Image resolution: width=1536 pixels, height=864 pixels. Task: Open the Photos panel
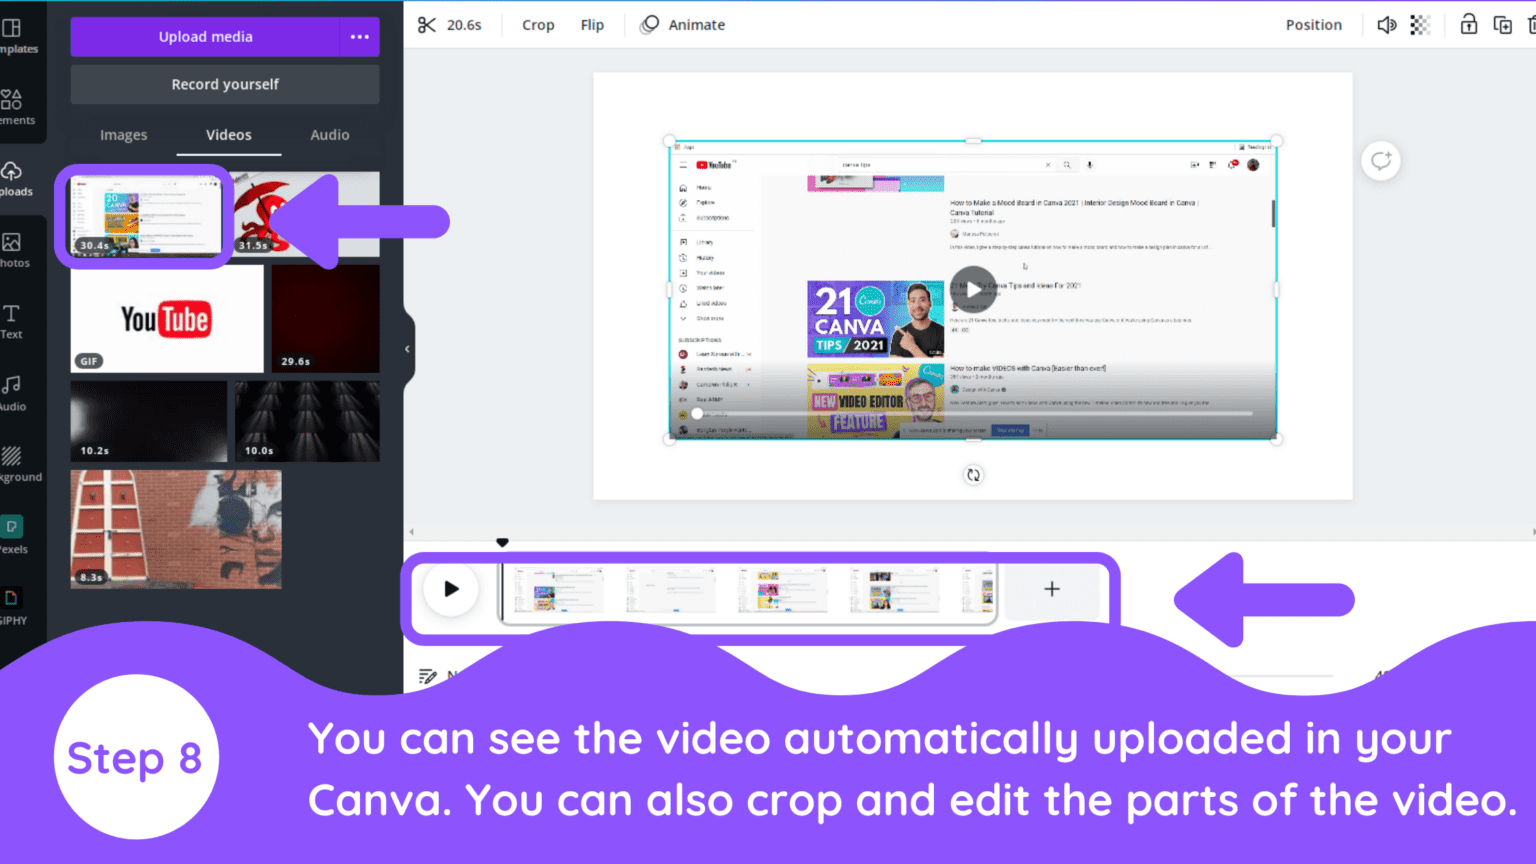click(15, 248)
